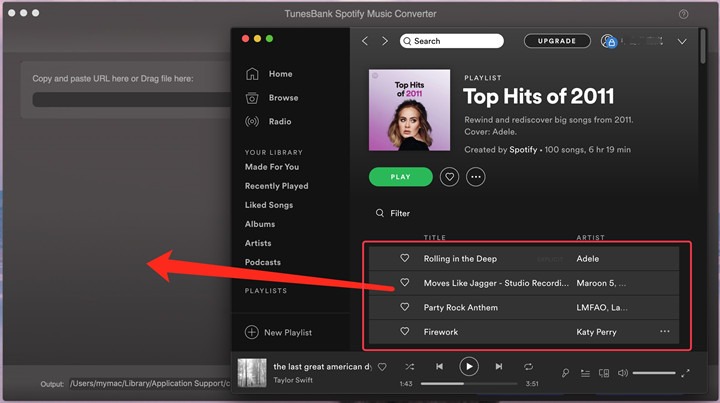Screen dimensions: 720x403
Task: Open the play queue icon
Action: click(x=585, y=373)
